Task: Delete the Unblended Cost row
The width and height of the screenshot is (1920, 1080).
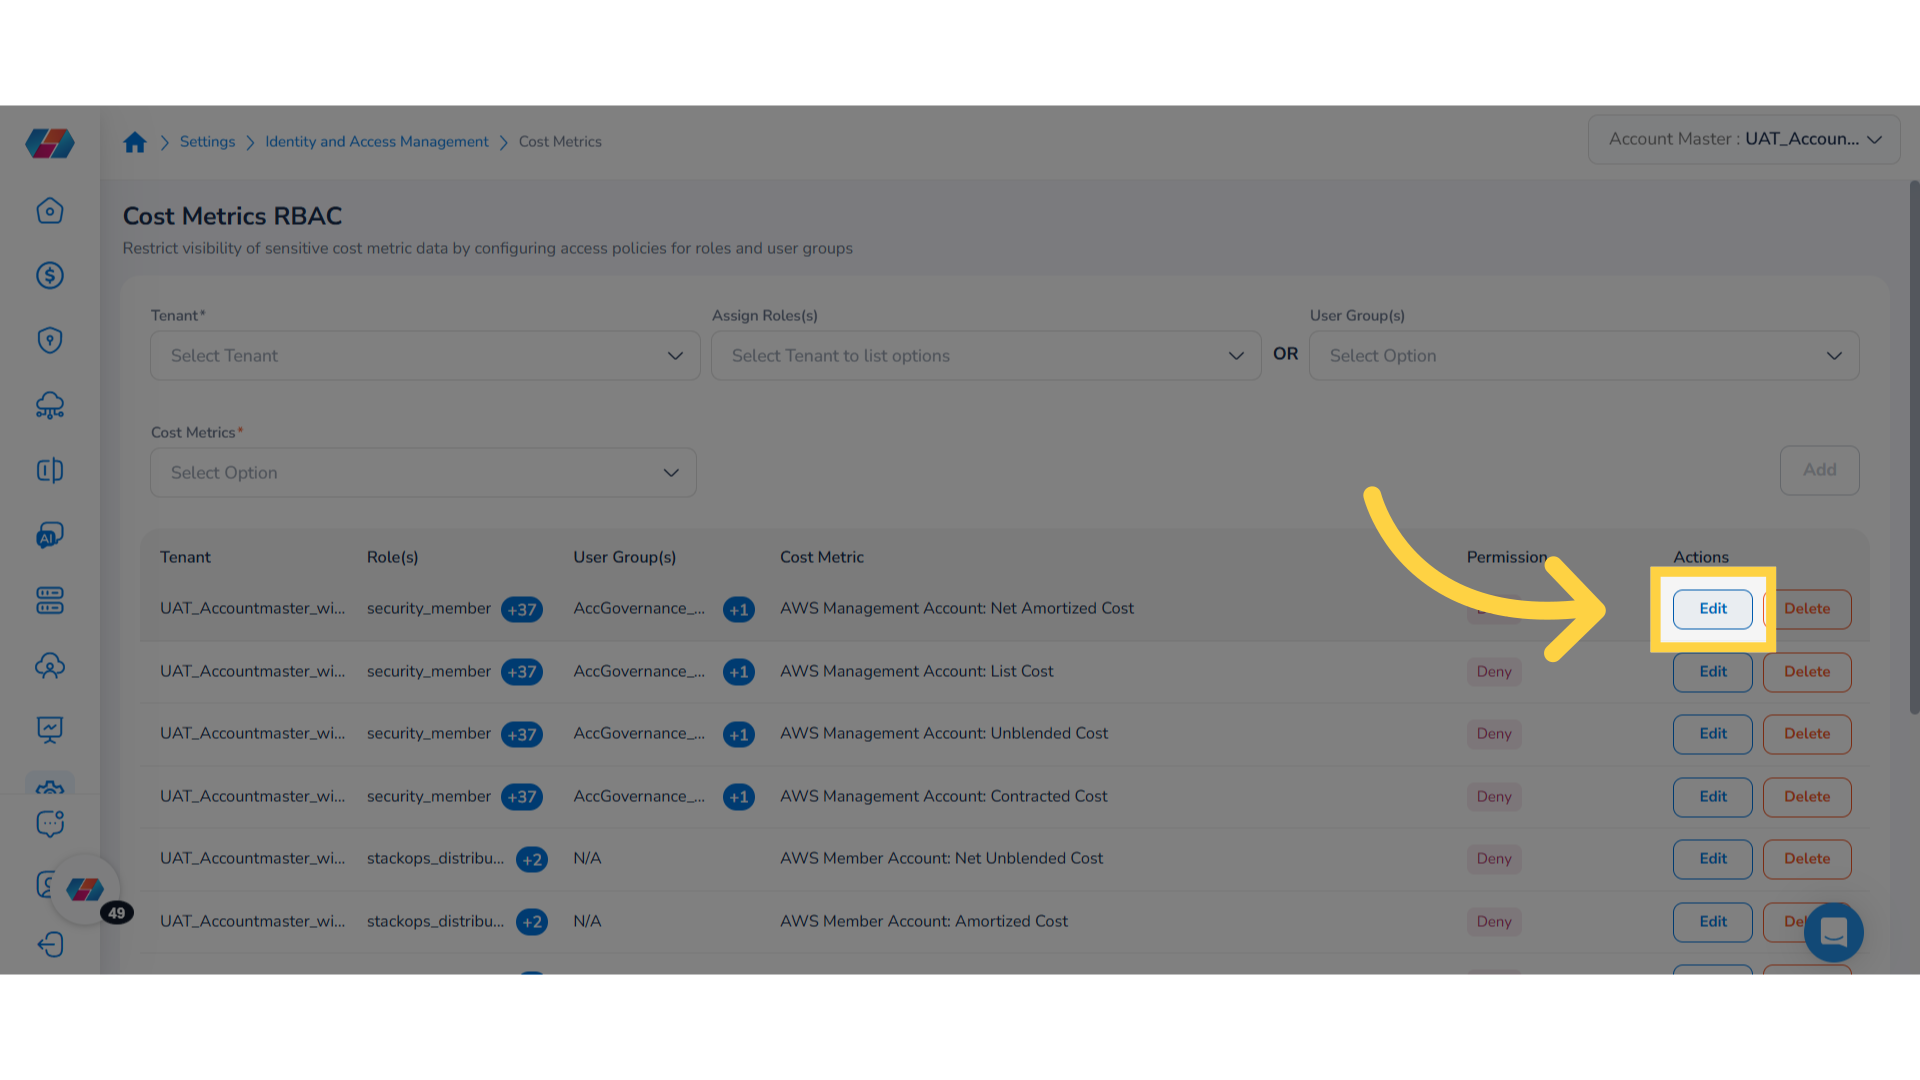Action: tap(1806, 734)
